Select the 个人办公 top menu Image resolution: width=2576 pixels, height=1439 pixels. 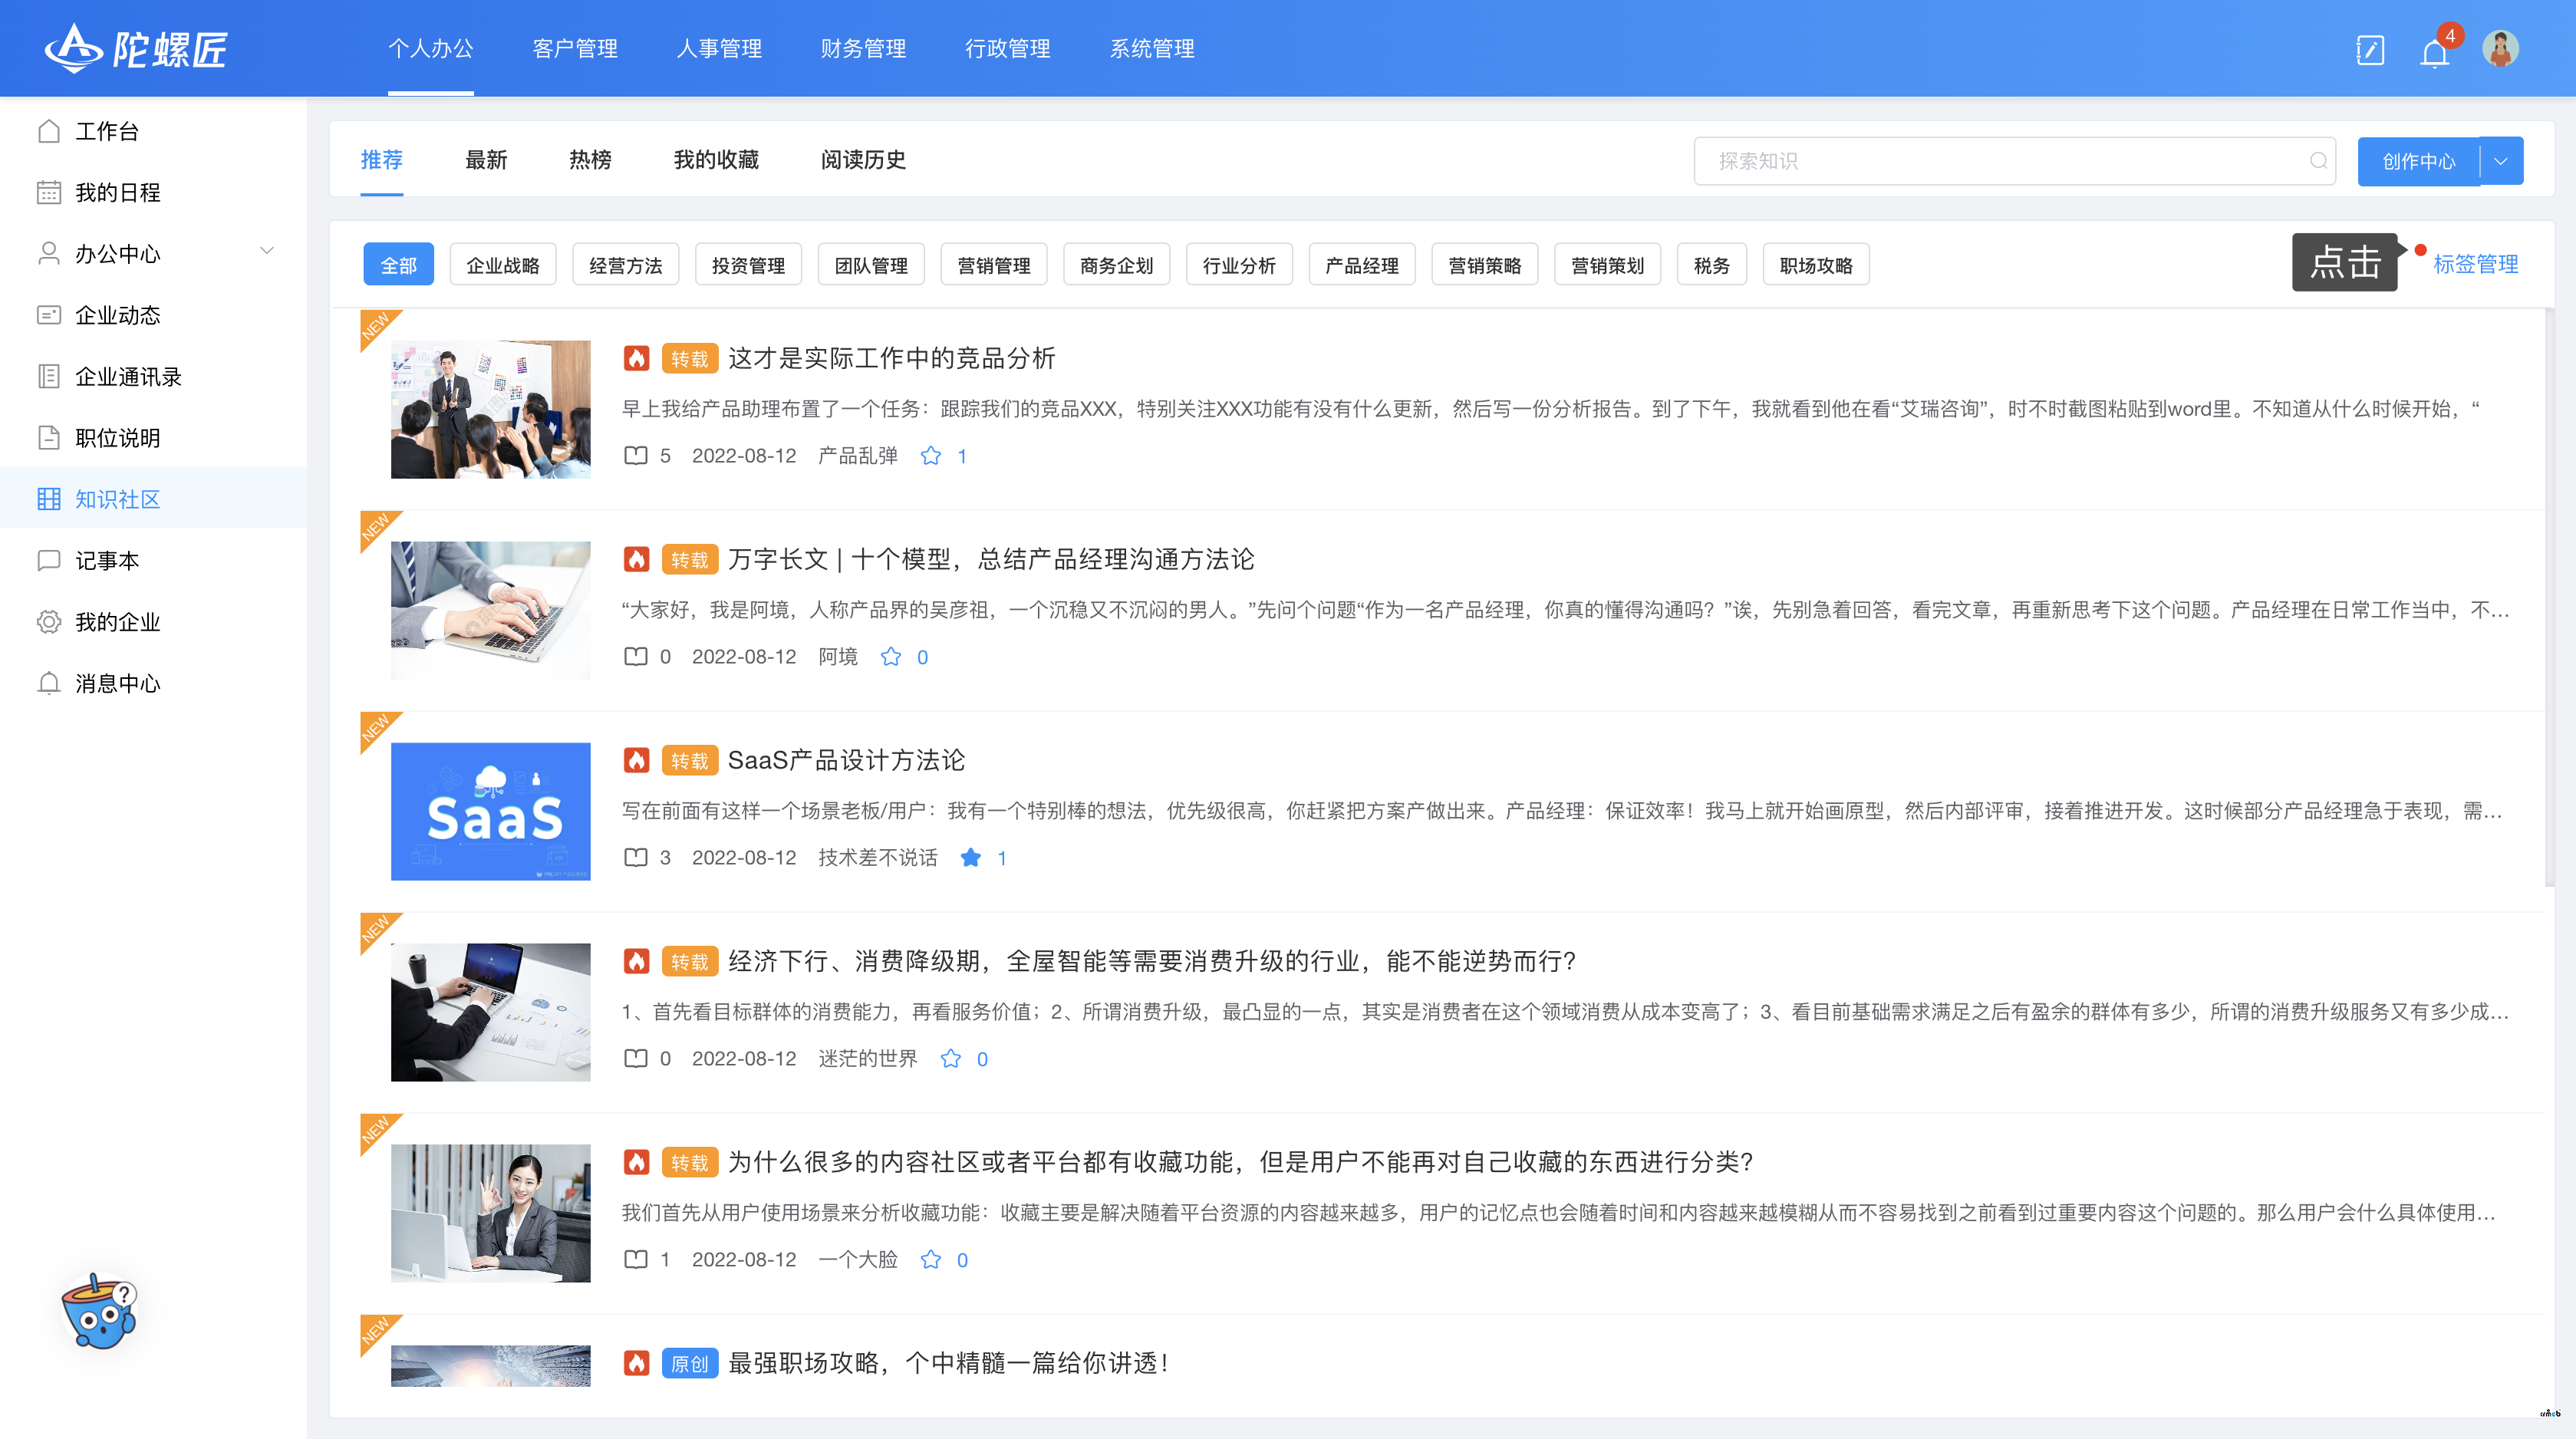pyautogui.click(x=431, y=48)
